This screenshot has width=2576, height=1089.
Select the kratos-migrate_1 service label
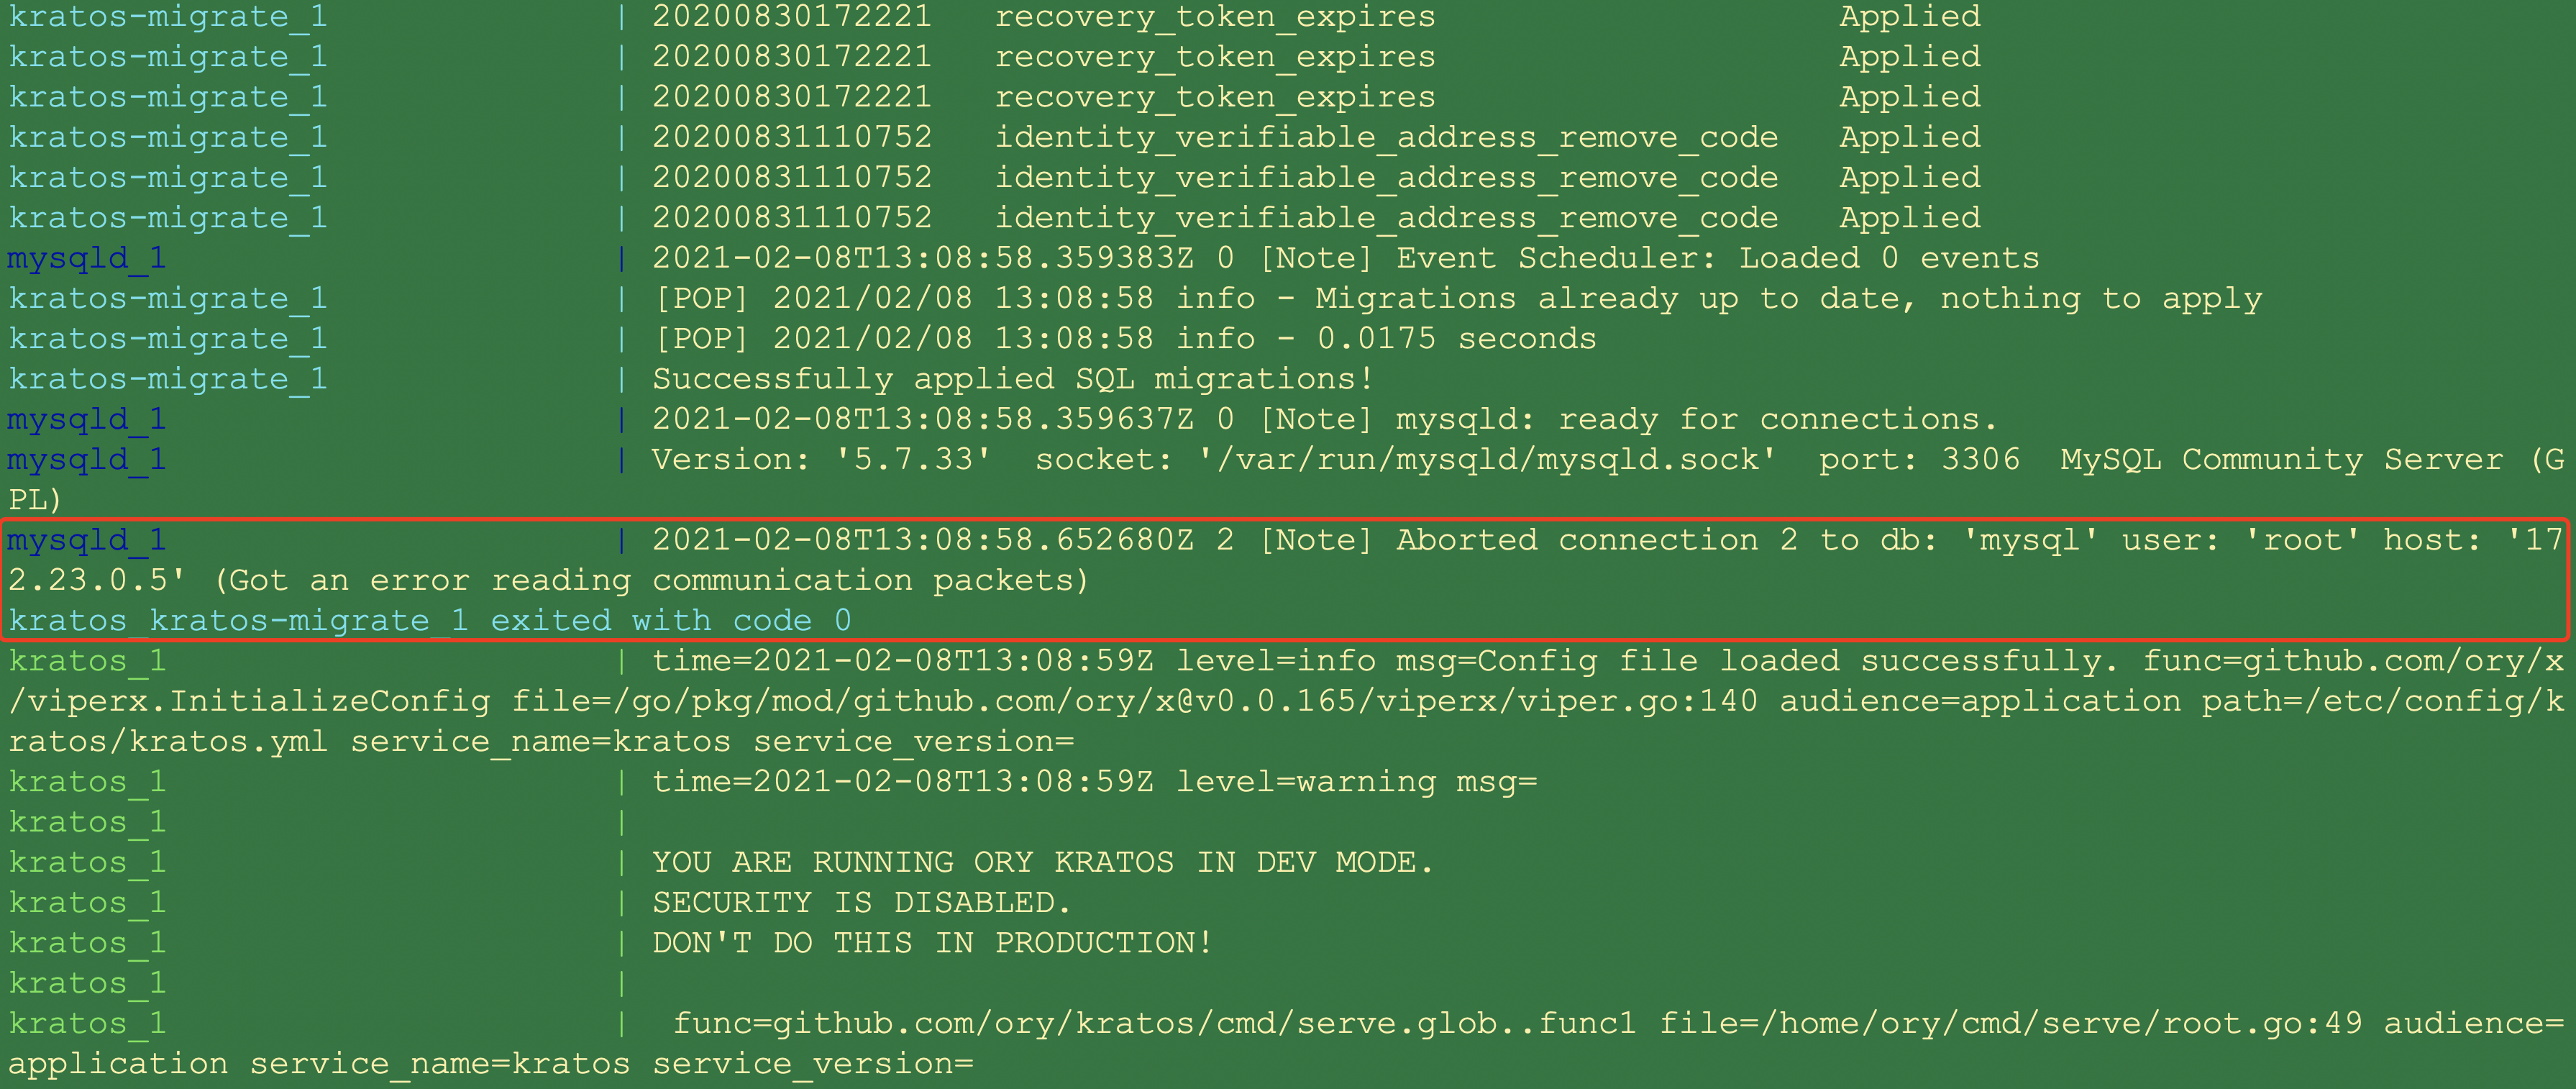[167, 137]
